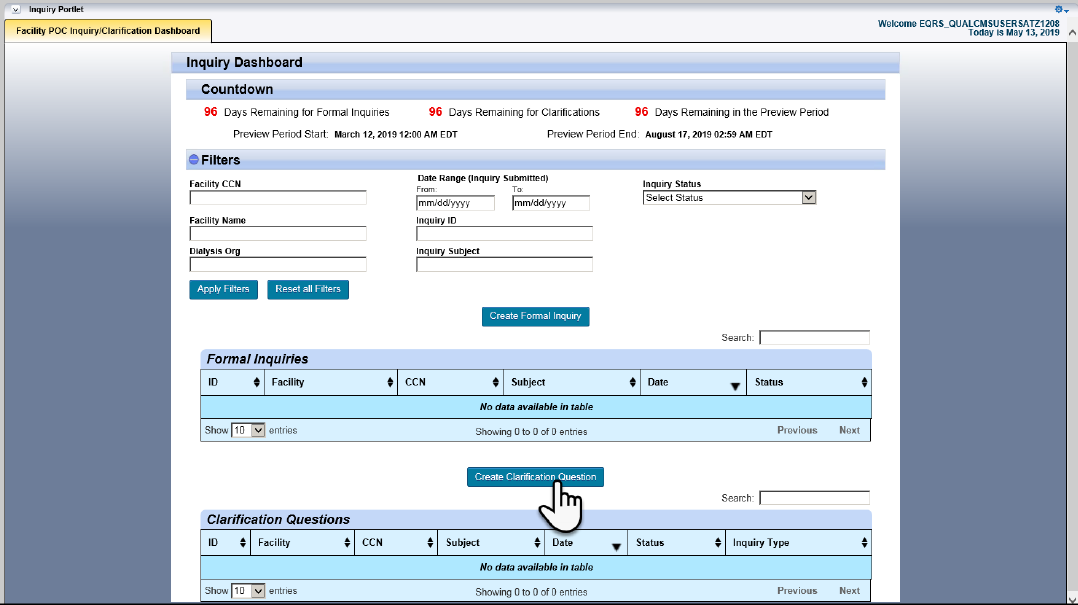Click the Apply Filters button
The width and height of the screenshot is (1078, 605).
223,289
